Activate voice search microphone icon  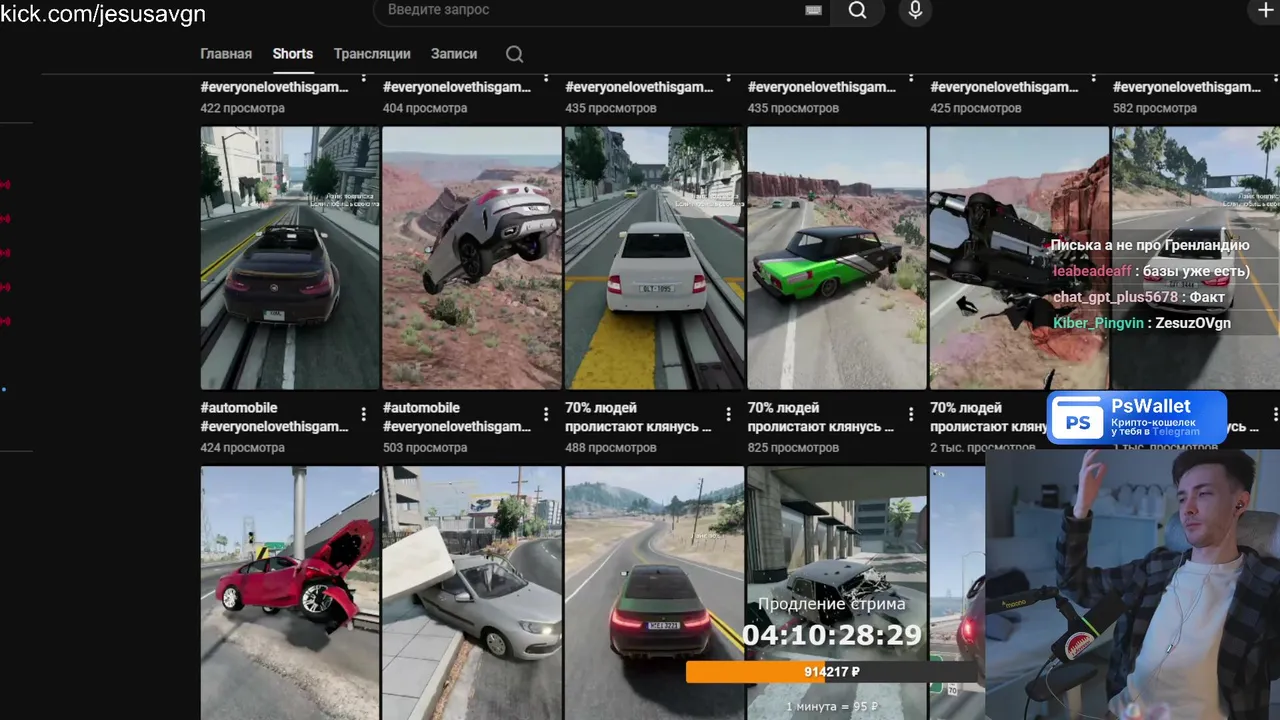point(915,10)
